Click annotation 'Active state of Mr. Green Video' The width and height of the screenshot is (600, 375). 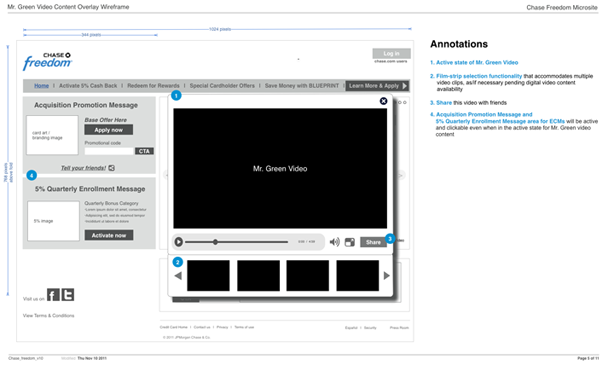pos(477,62)
